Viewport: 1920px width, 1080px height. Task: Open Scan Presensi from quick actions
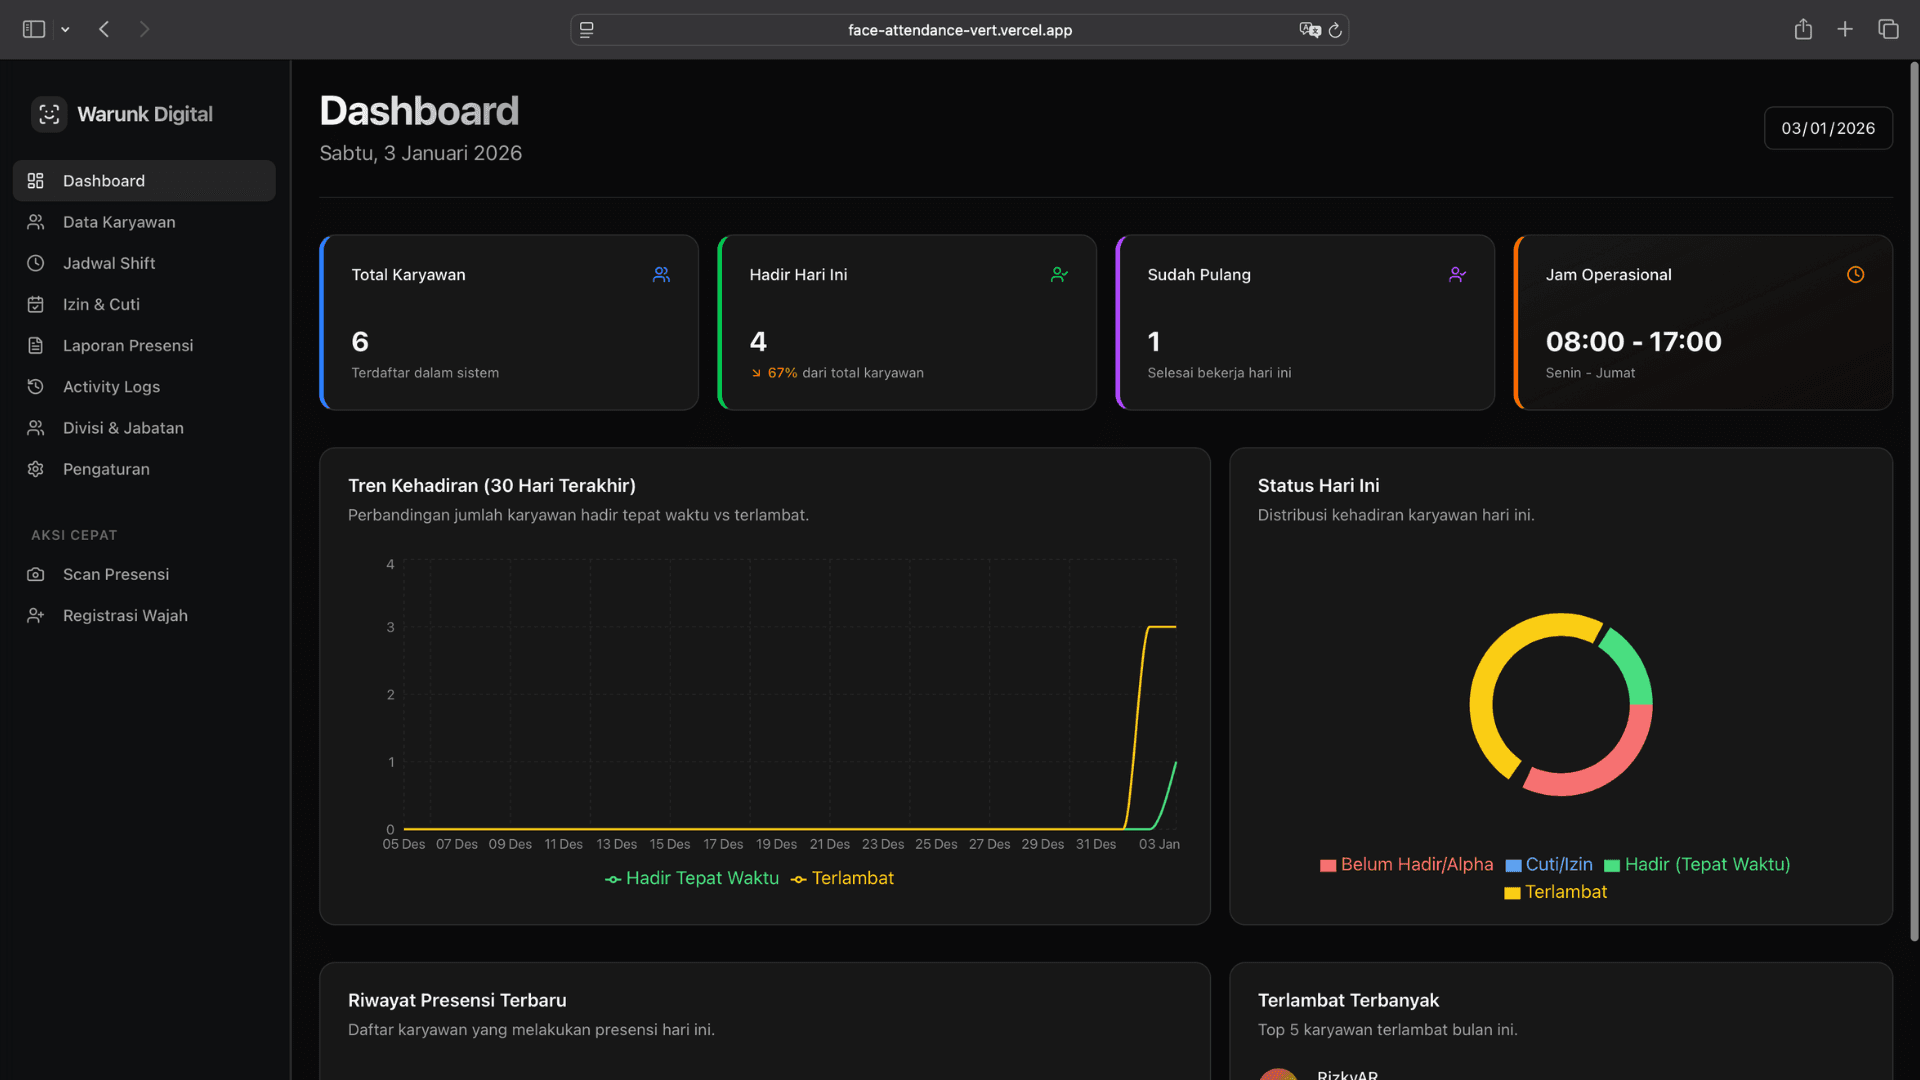point(116,574)
